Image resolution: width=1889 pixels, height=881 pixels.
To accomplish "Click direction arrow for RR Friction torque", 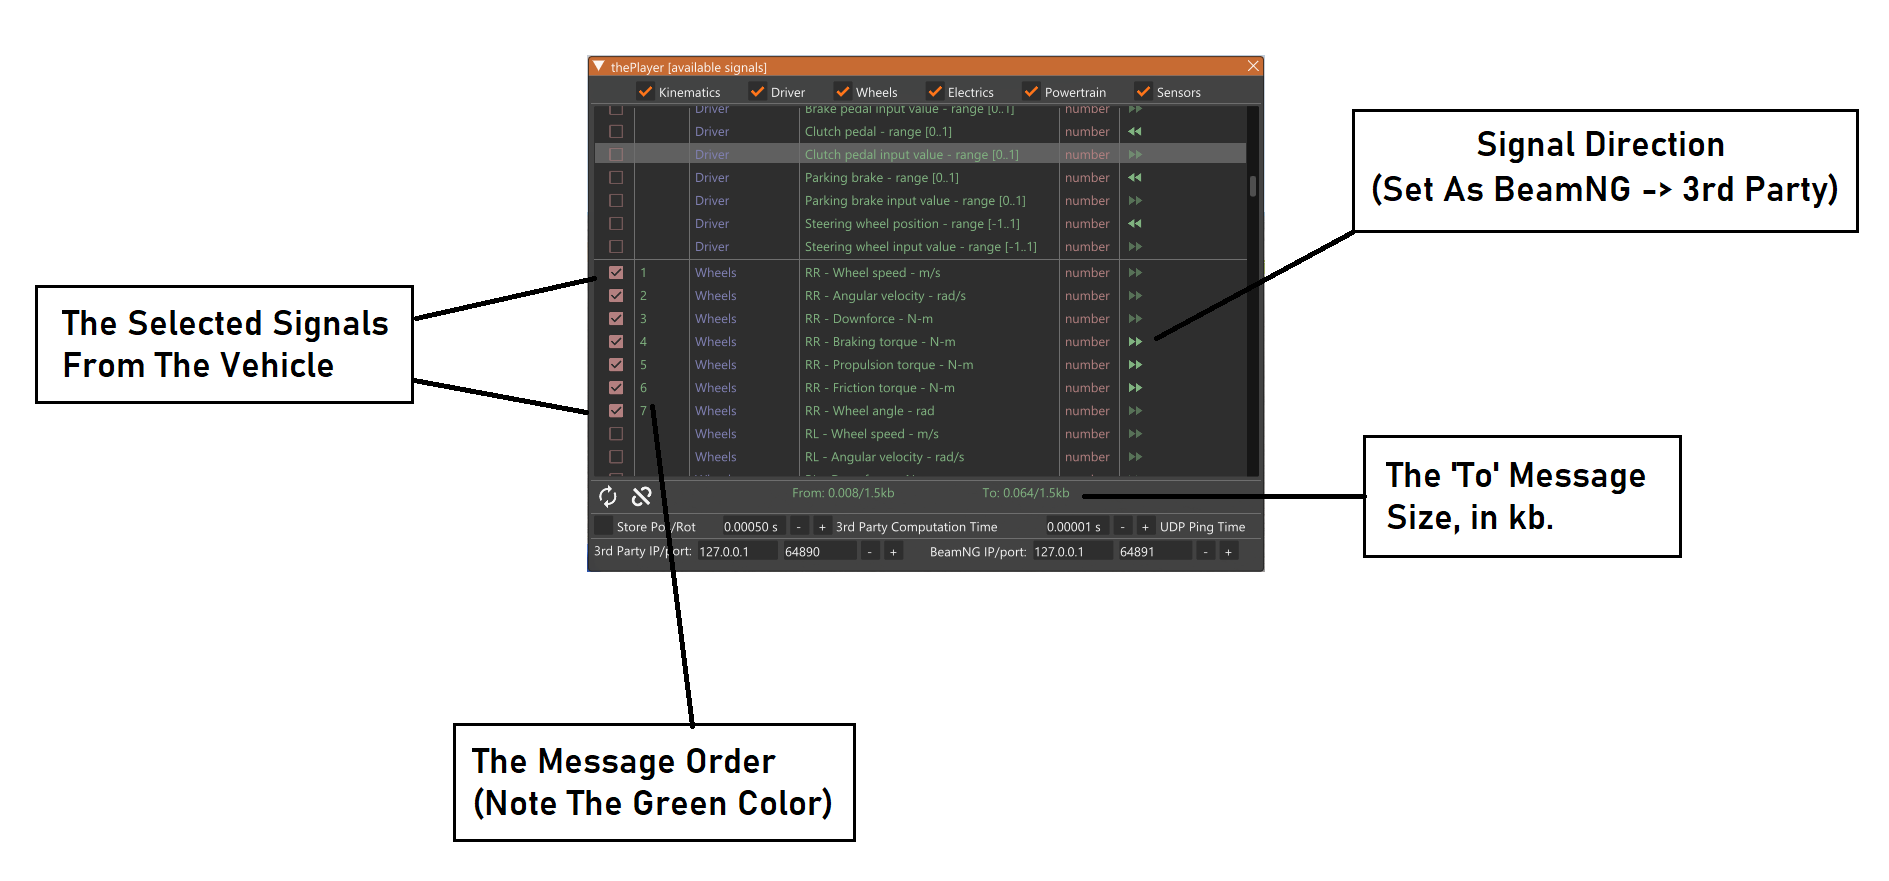I will coord(1135,388).
